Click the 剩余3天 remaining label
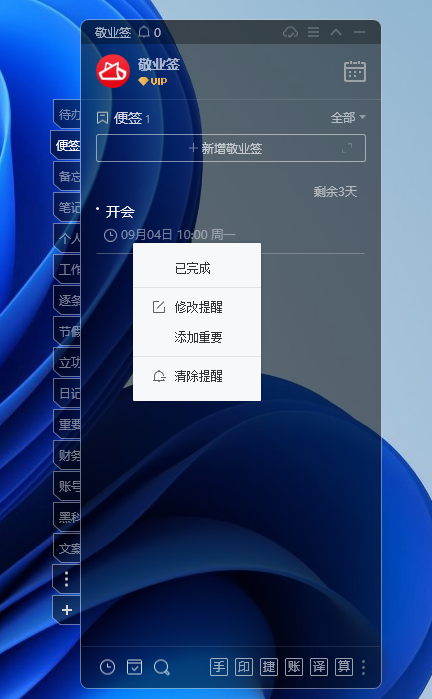 (335, 192)
